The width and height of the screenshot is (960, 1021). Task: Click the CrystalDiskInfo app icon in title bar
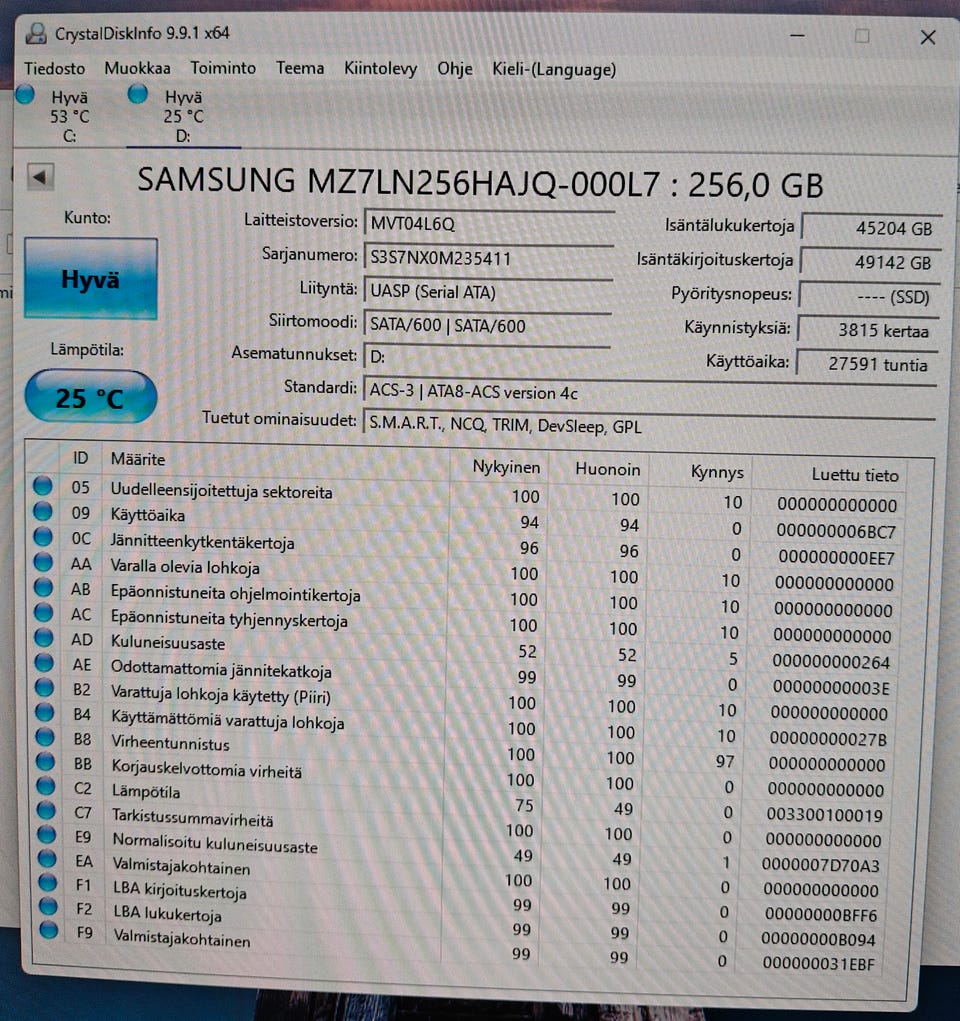click(36, 33)
